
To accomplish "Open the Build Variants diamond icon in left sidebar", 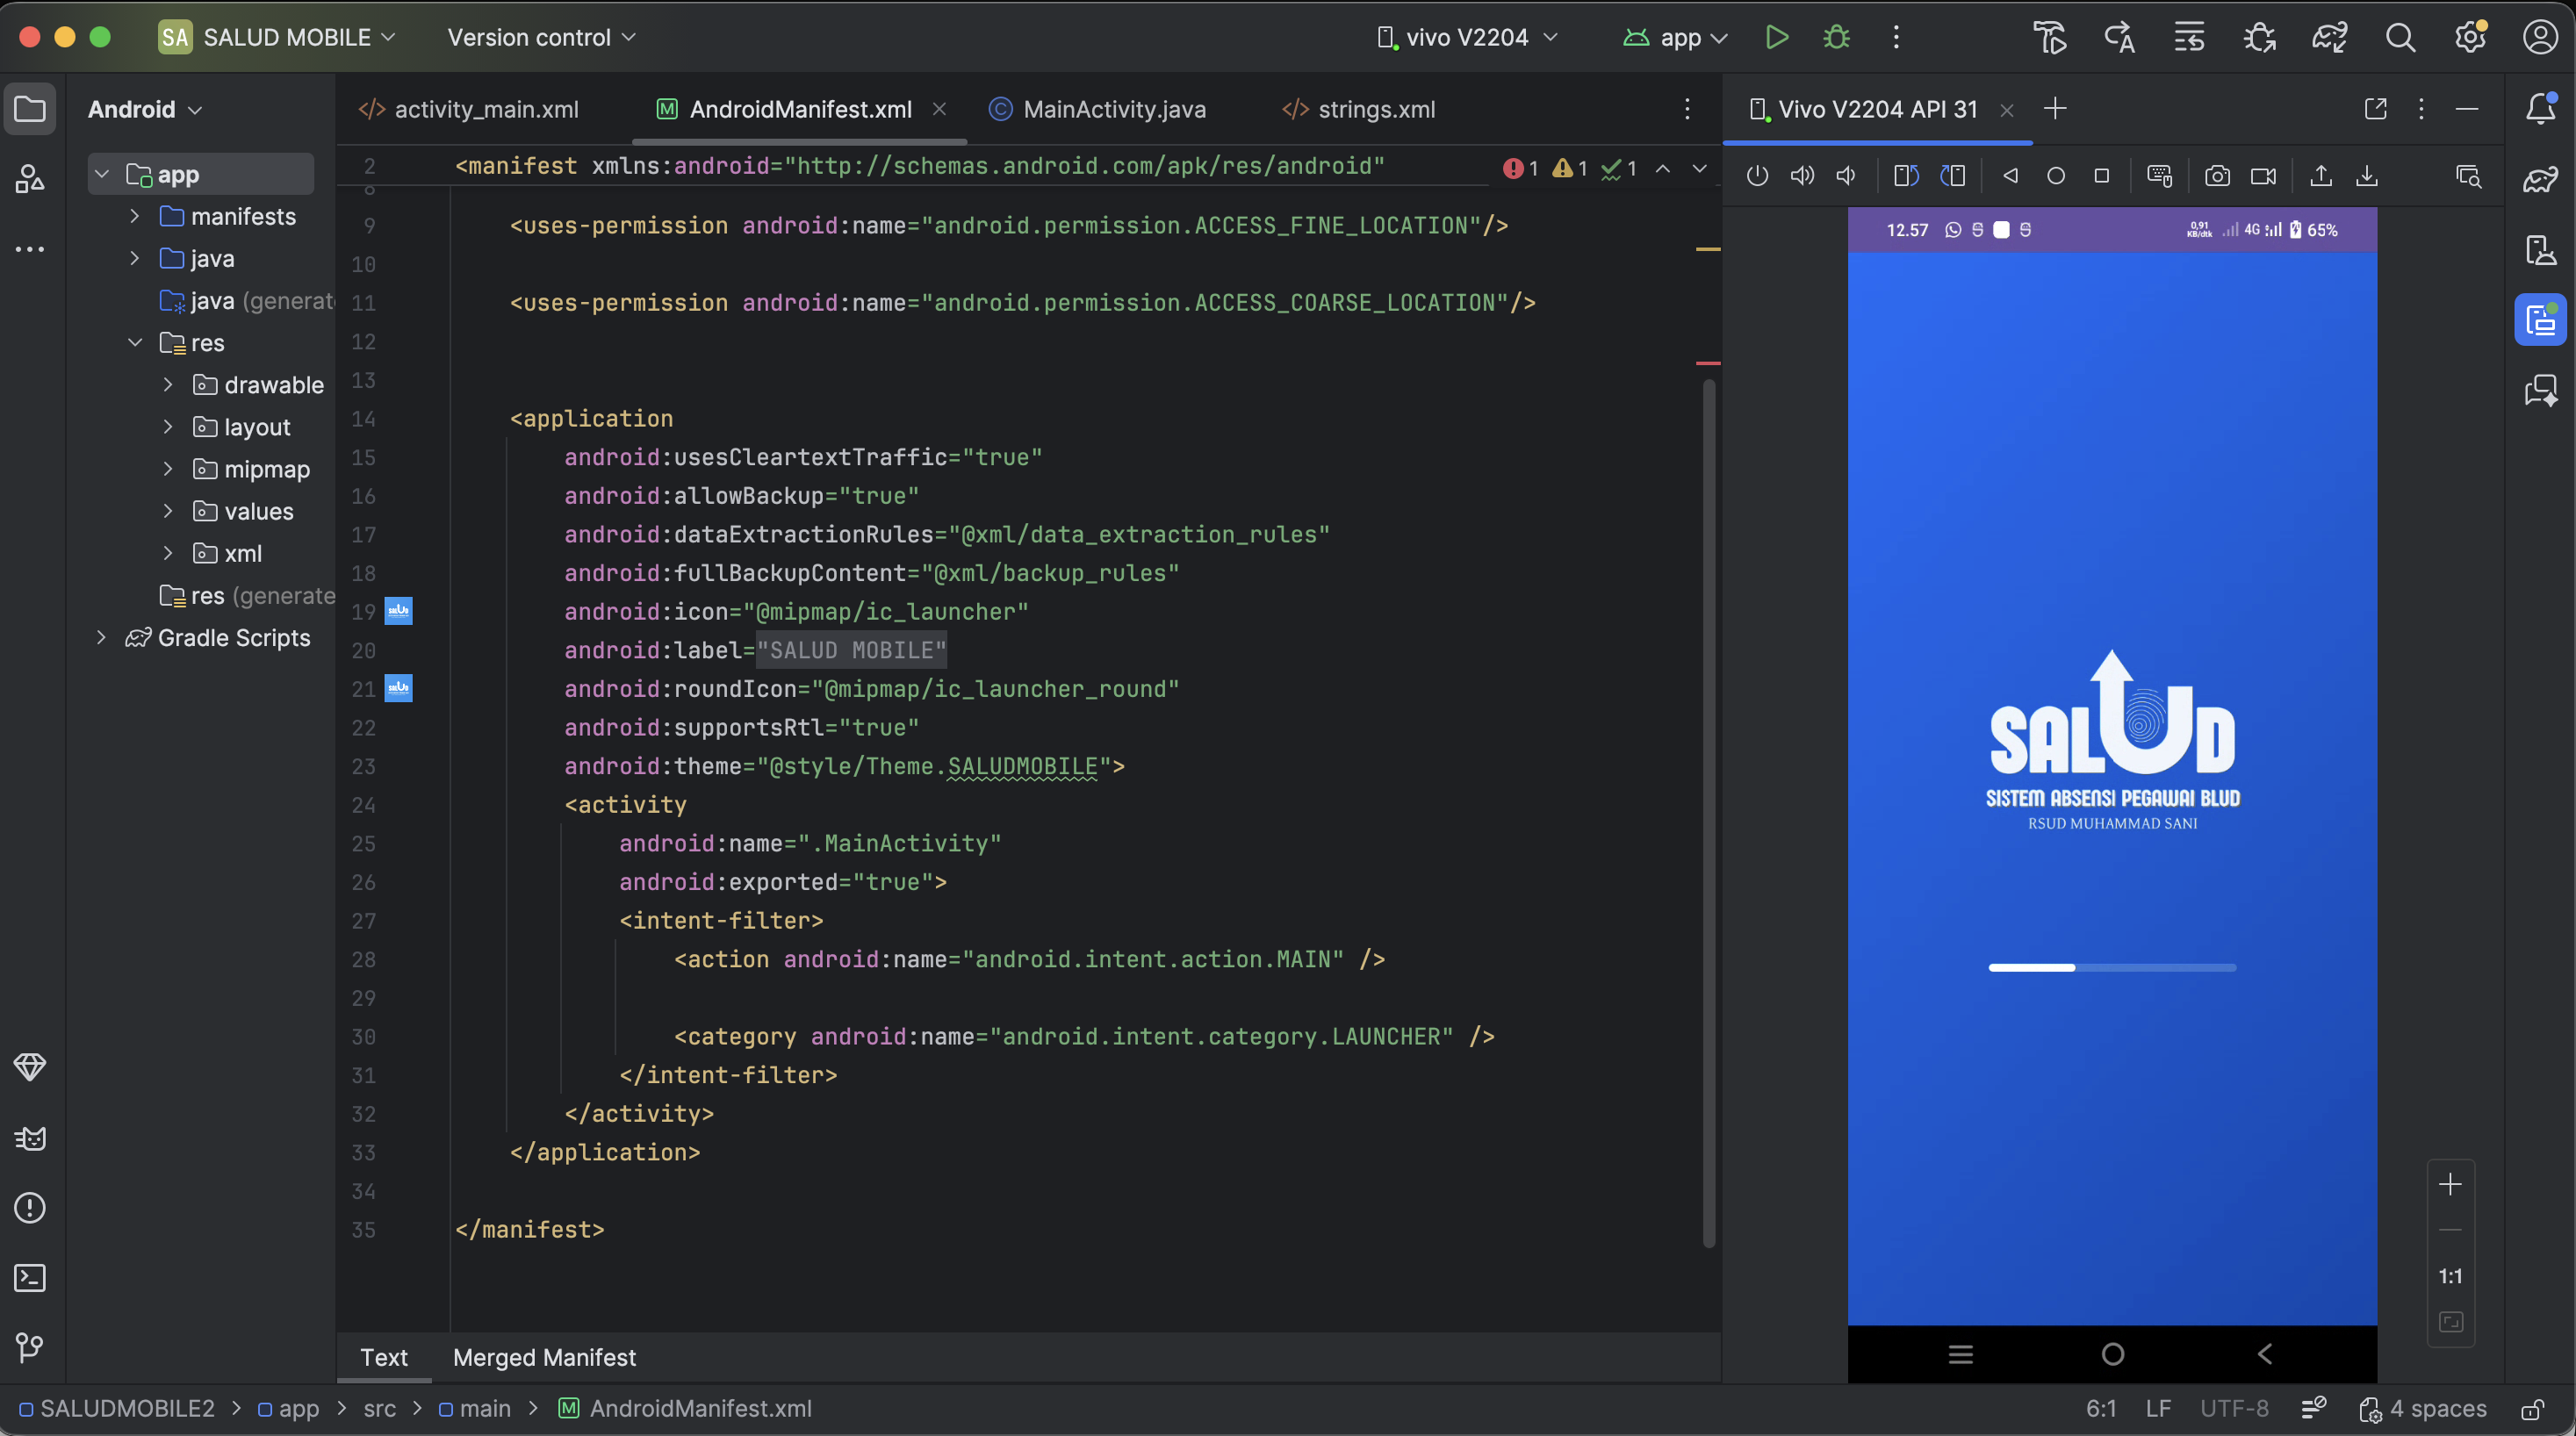I will (30, 1067).
